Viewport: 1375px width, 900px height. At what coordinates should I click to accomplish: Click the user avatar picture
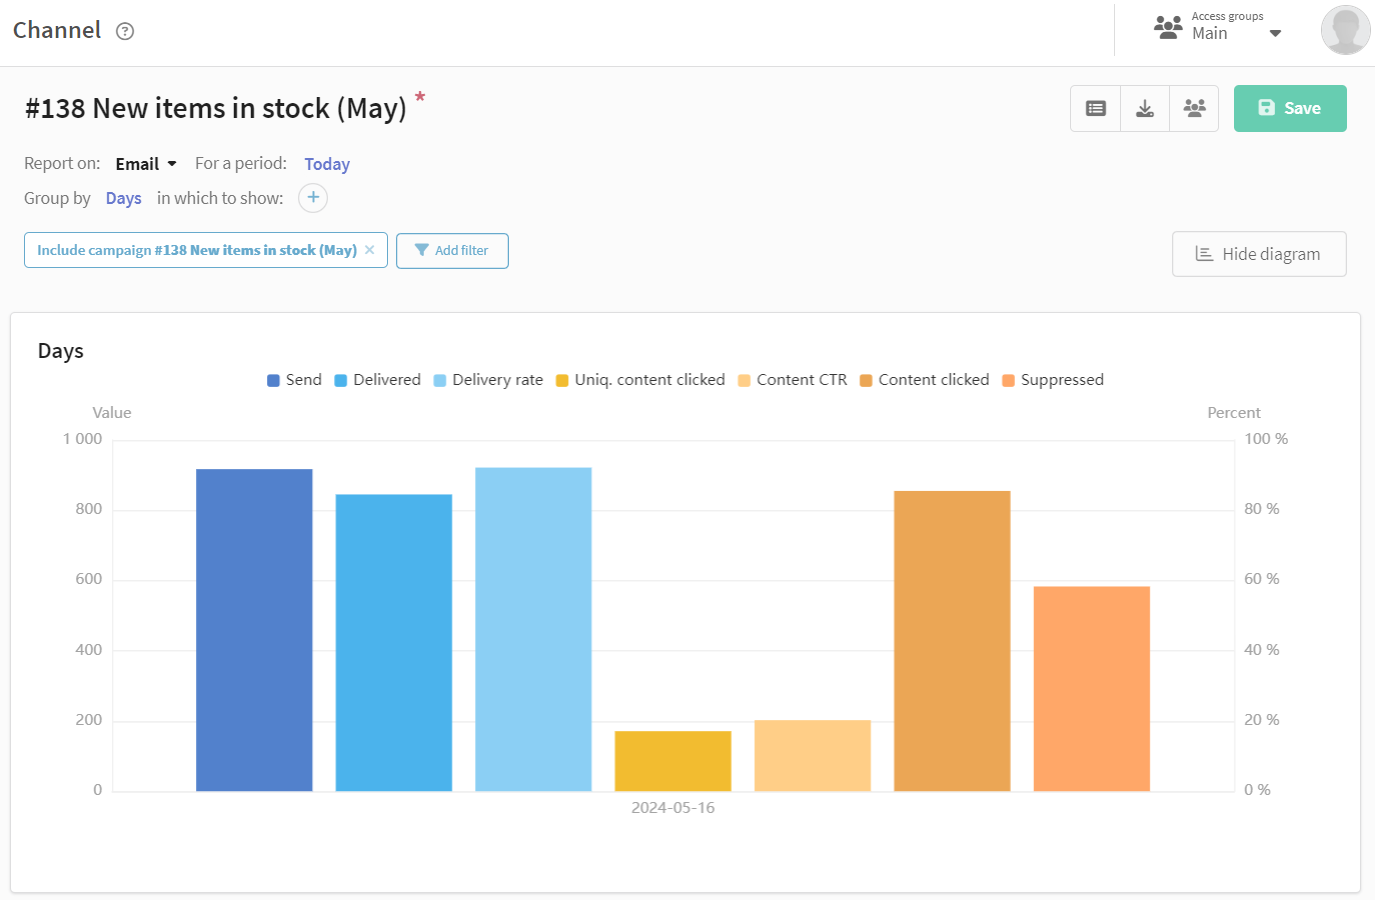point(1345,30)
